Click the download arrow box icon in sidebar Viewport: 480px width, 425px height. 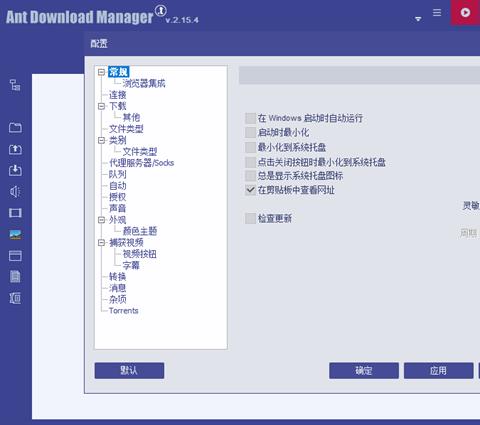[15, 170]
